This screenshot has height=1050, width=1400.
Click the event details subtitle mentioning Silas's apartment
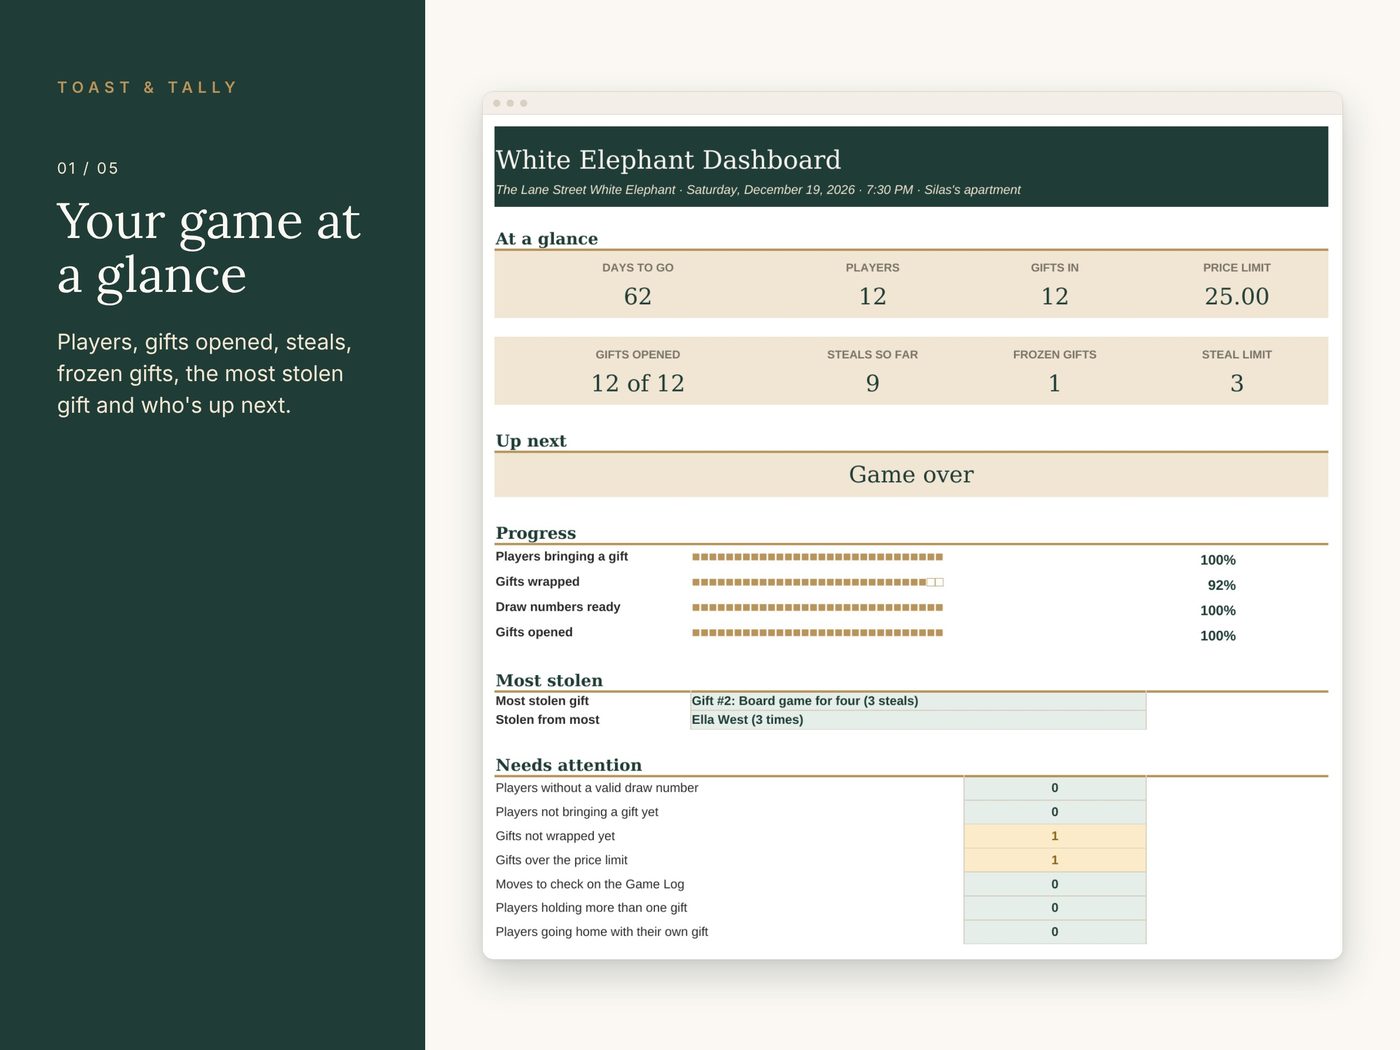click(758, 190)
